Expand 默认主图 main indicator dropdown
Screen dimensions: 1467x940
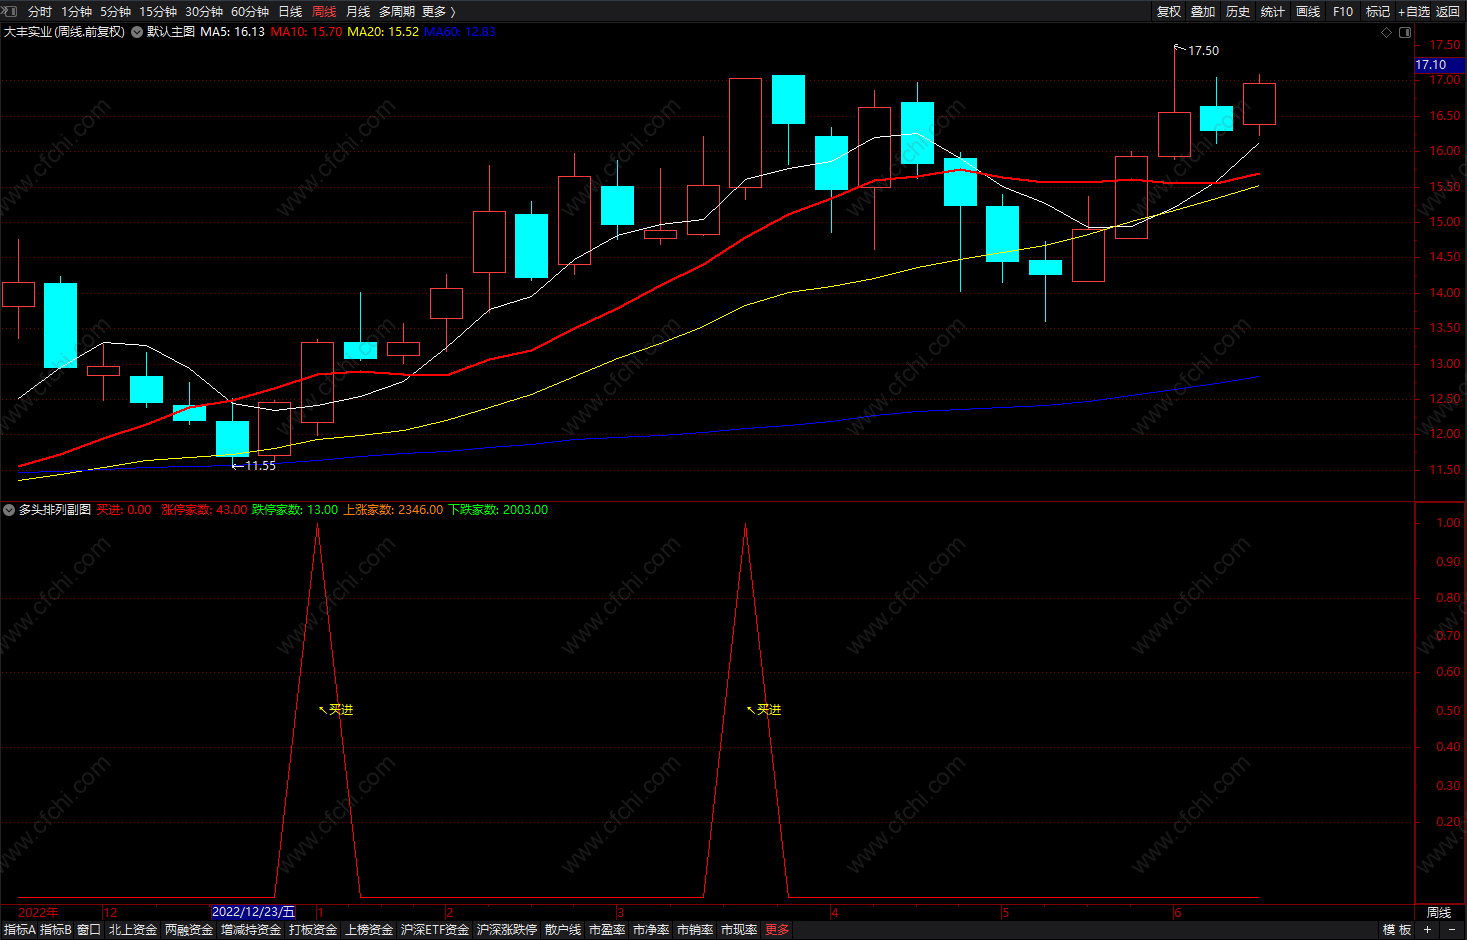(x=137, y=32)
